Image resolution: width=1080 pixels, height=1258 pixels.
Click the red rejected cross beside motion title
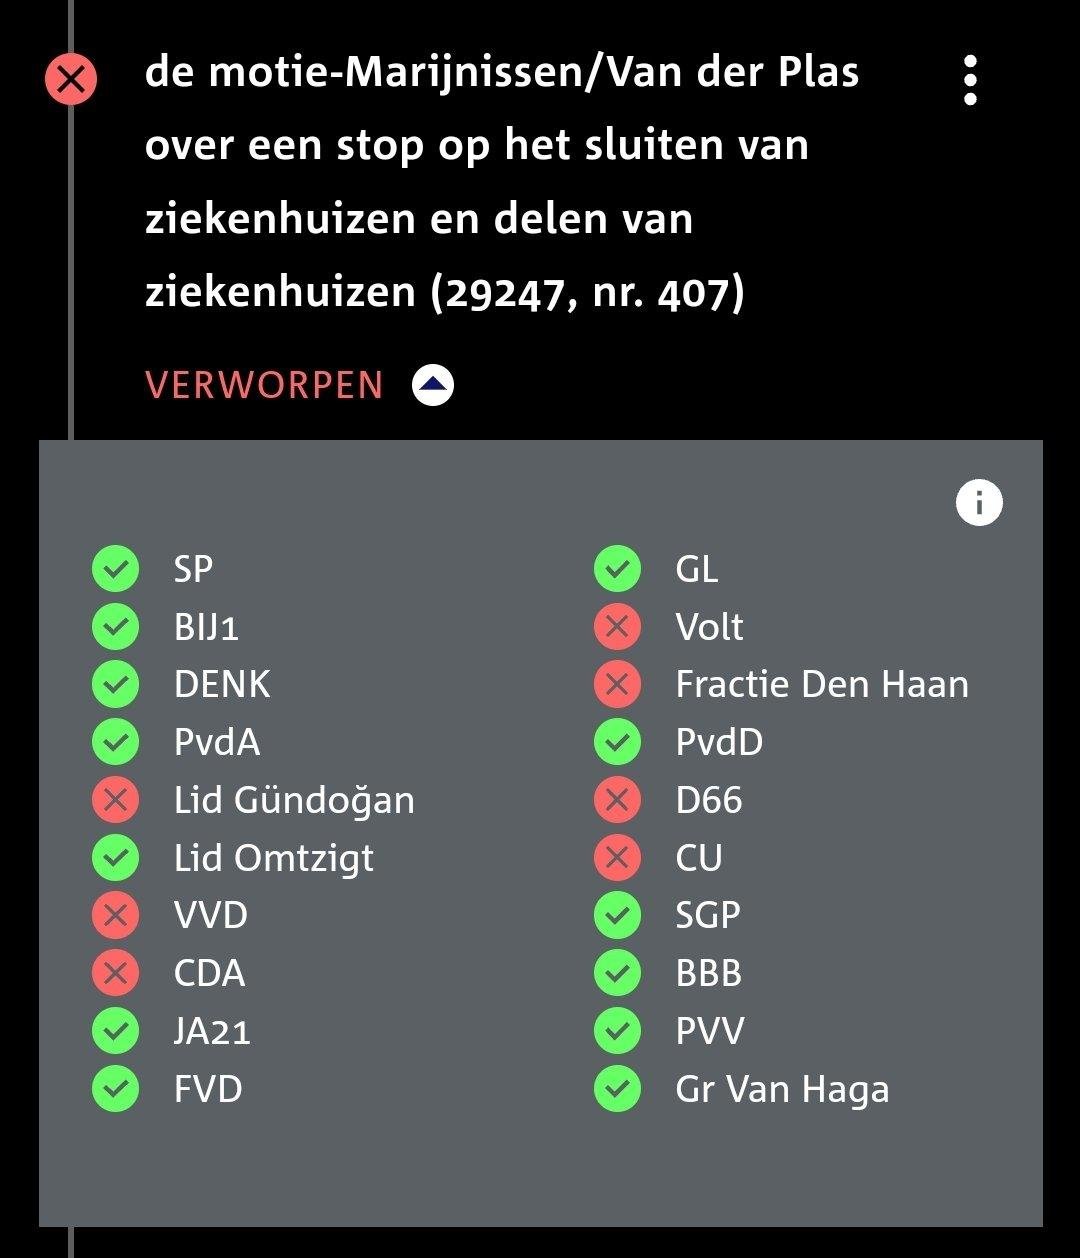pos(71,79)
